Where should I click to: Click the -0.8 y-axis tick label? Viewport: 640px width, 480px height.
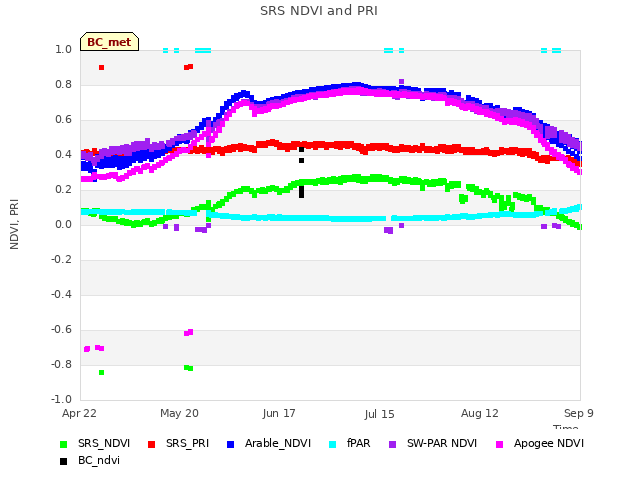coord(61,364)
